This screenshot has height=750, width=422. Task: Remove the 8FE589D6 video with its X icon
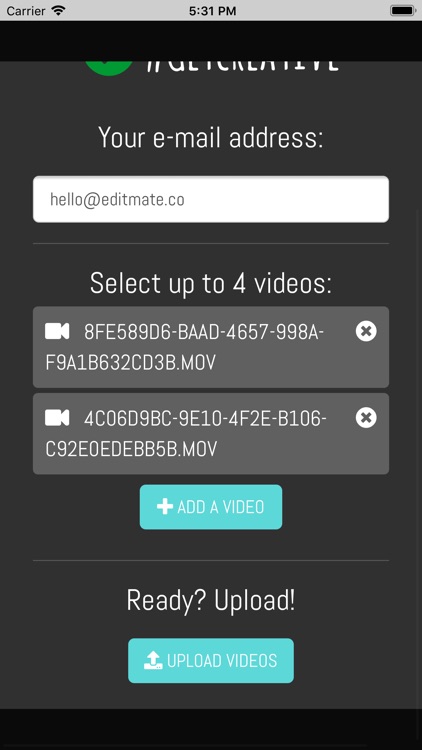[366, 331]
